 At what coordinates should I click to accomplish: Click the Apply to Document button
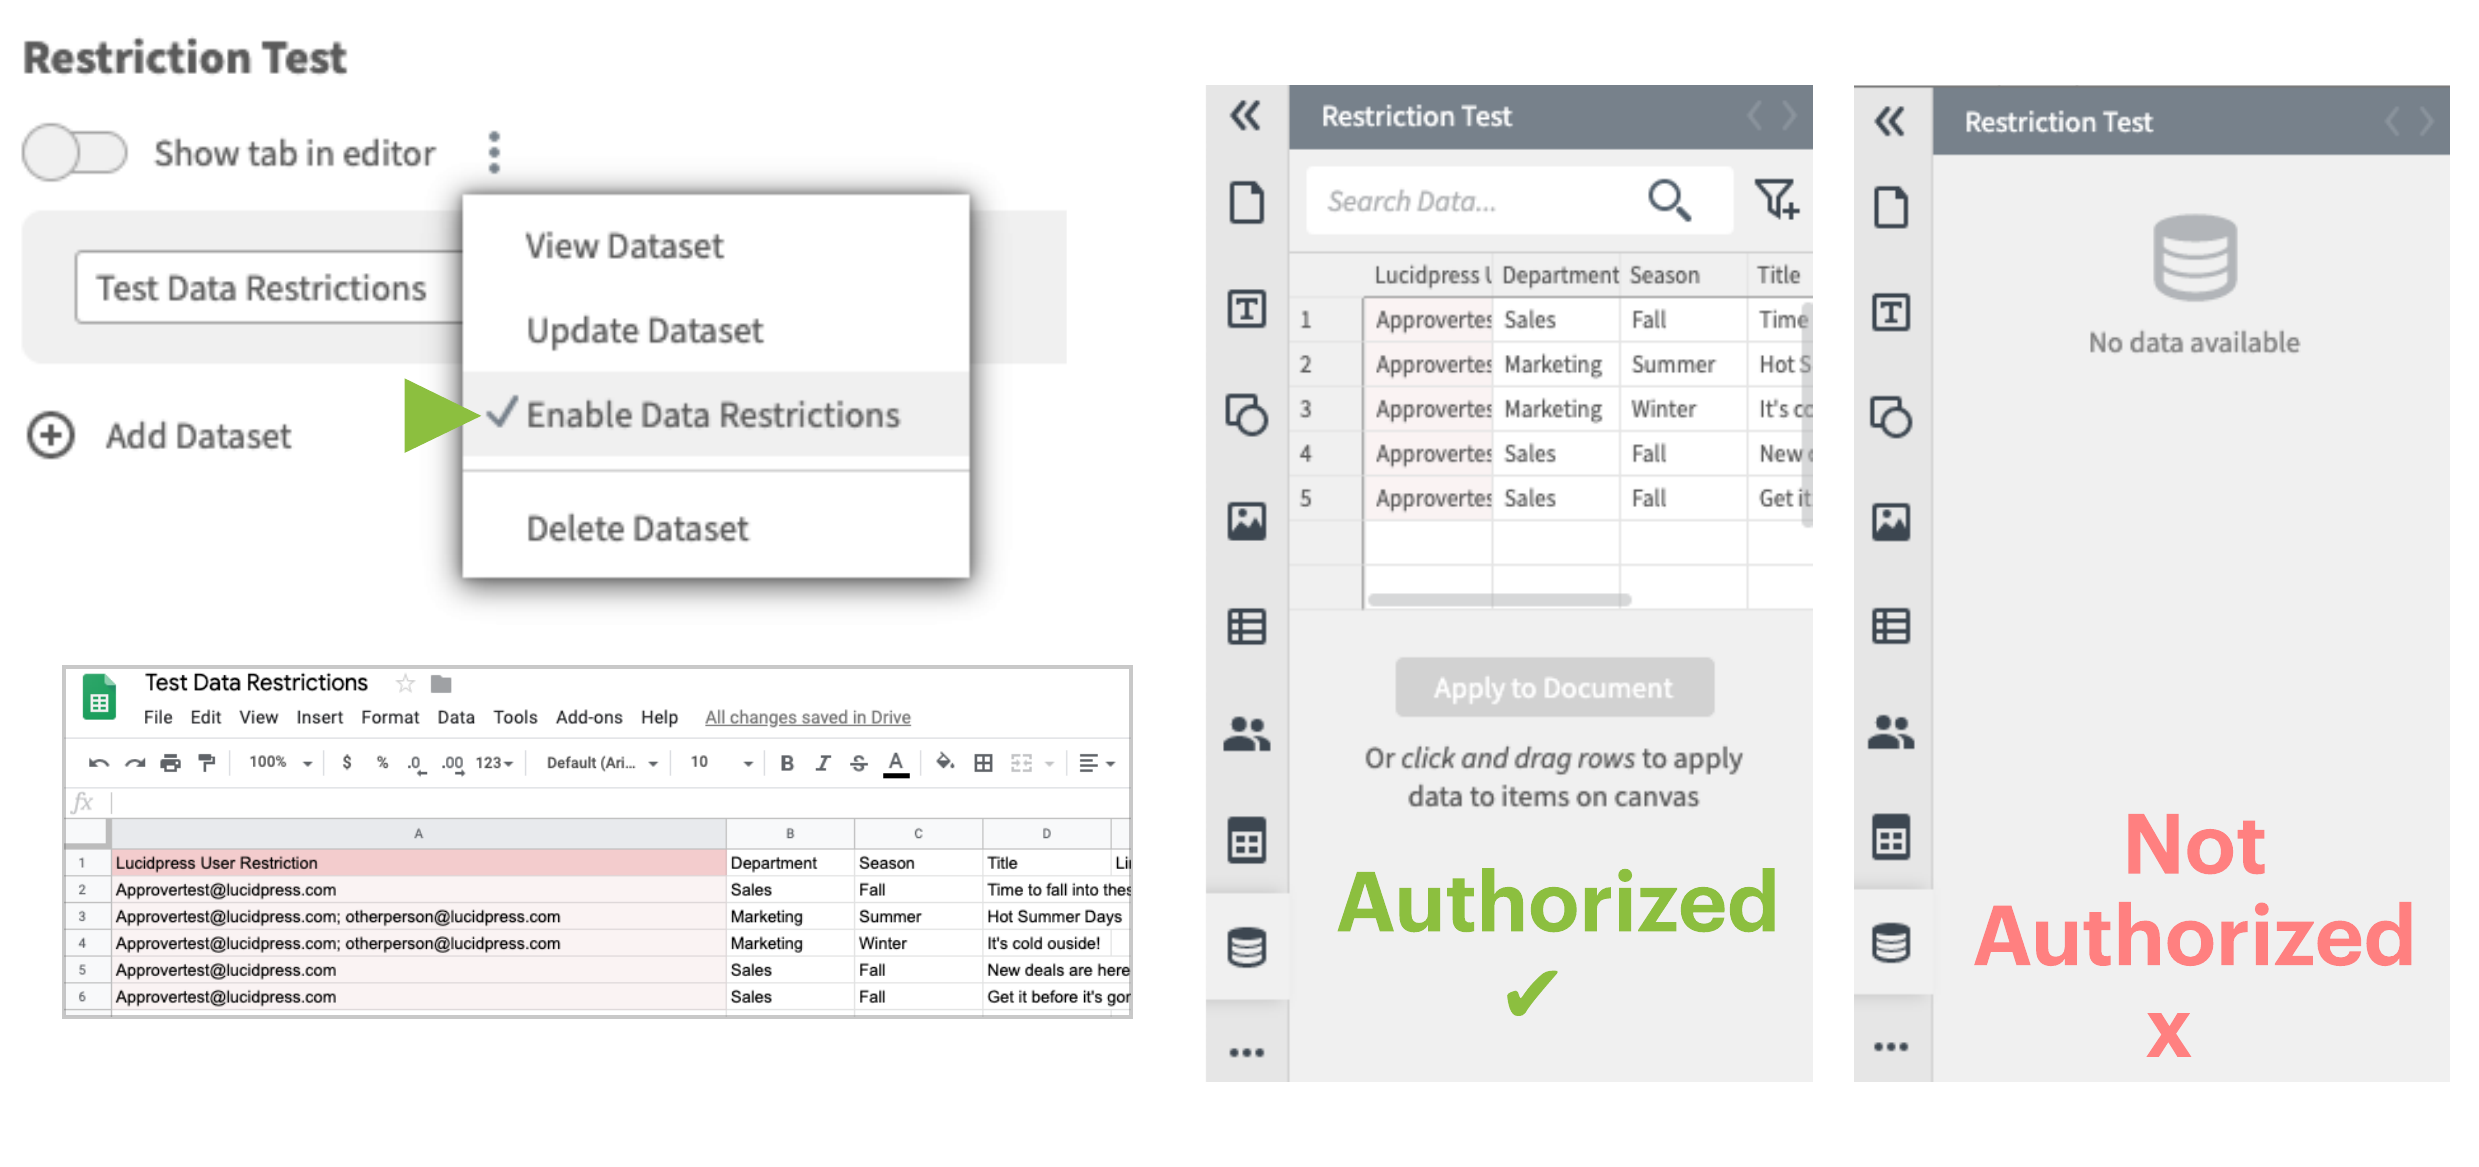[x=1554, y=687]
